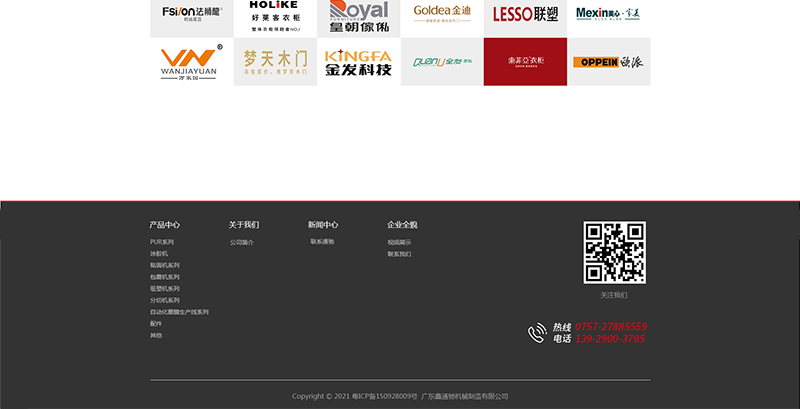Click the red 索菲亚 wardrobe logo
The width and height of the screenshot is (800, 409).
525,62
